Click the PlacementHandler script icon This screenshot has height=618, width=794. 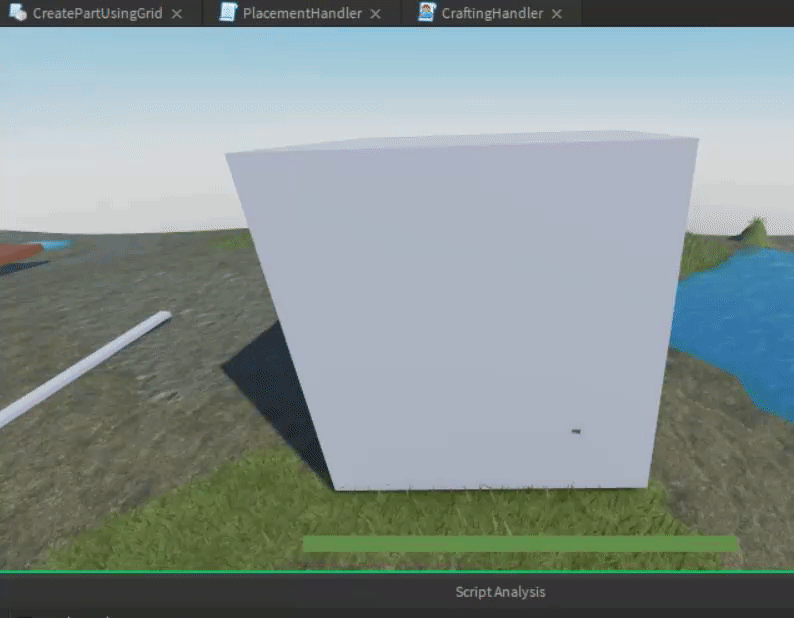pyautogui.click(x=228, y=12)
